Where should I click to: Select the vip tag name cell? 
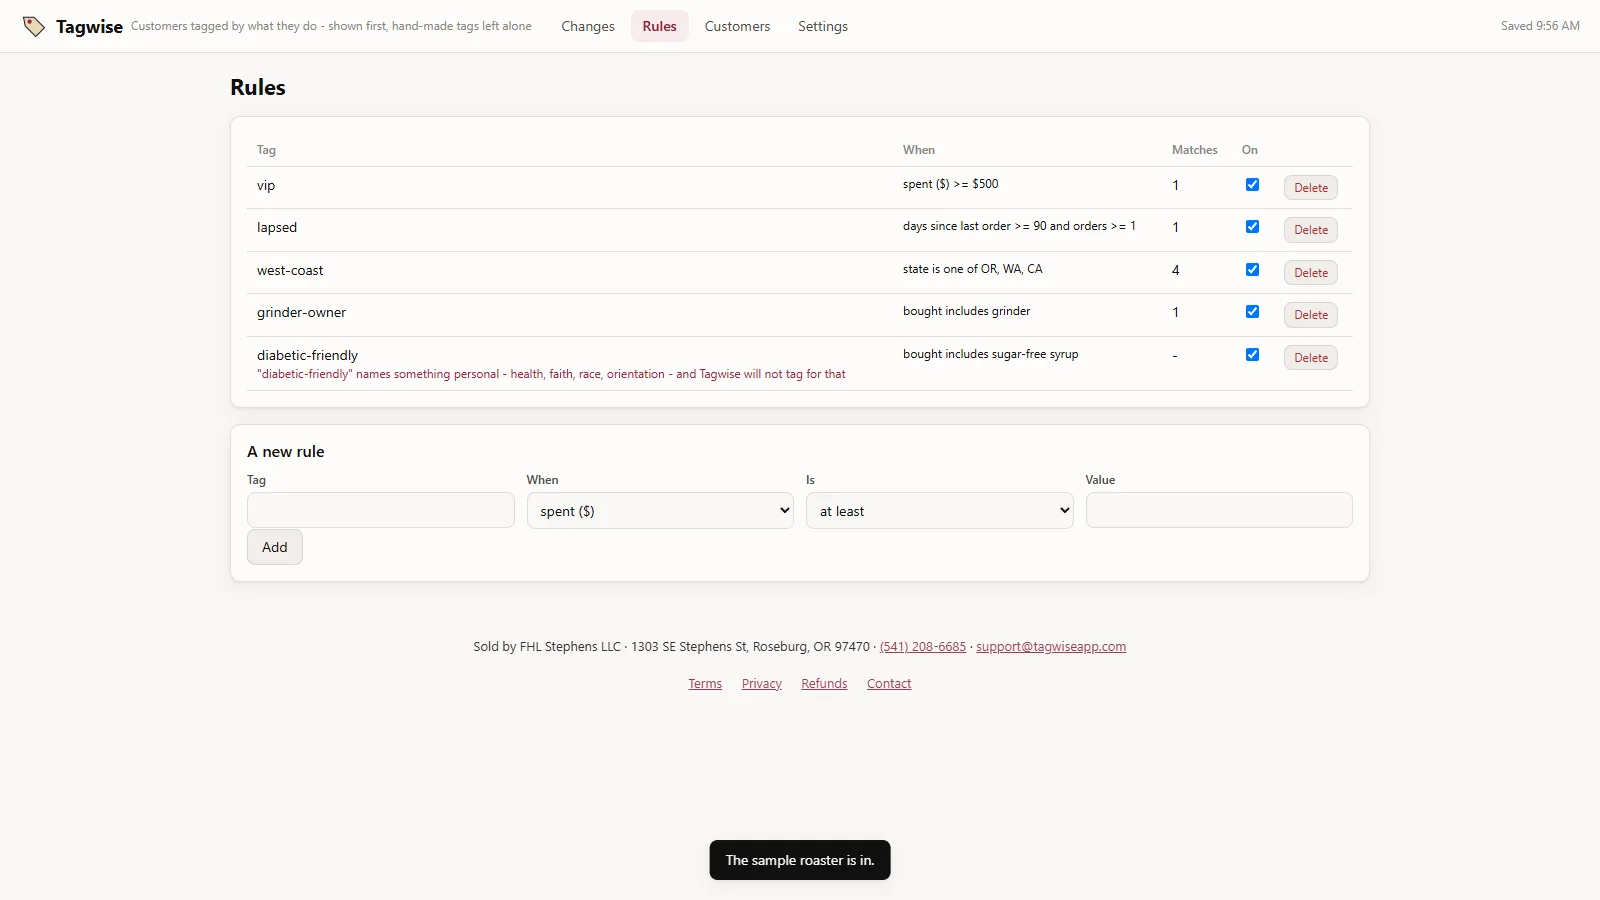[x=266, y=186]
